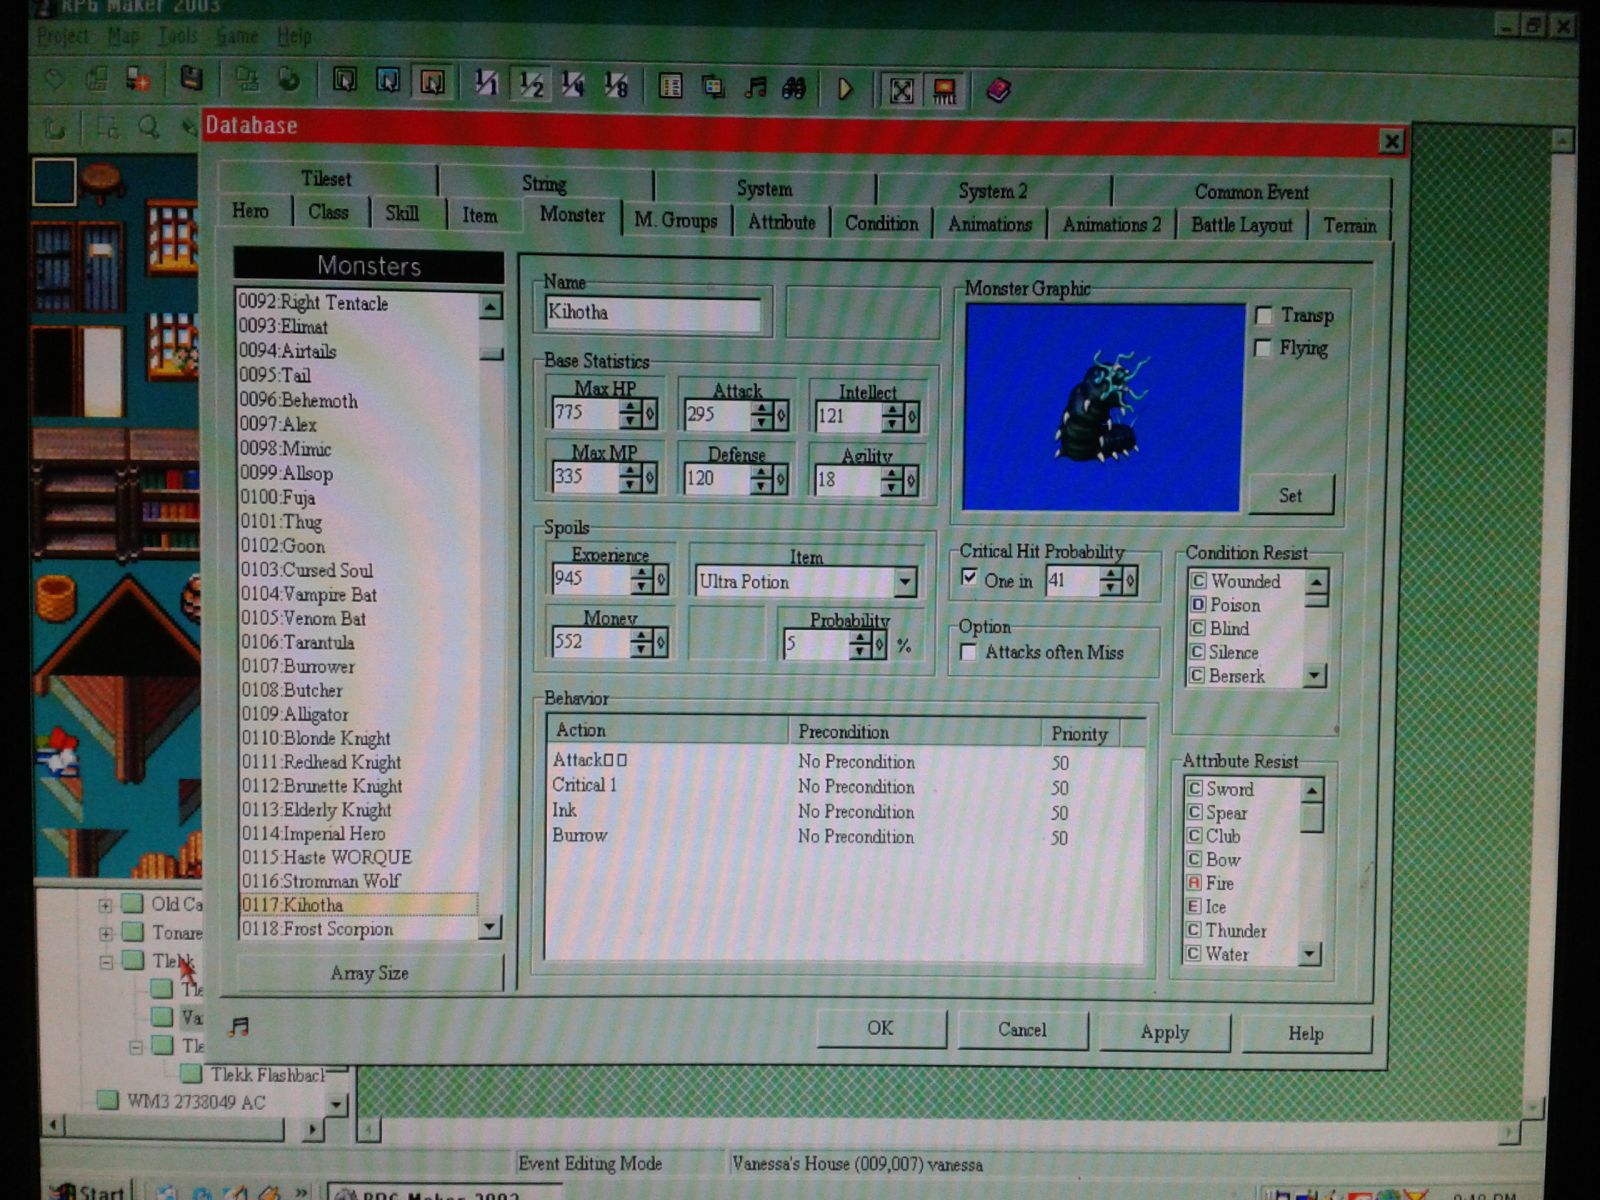The width and height of the screenshot is (1600, 1200).
Task: Switch to the M. Groups tab
Action: (x=675, y=221)
